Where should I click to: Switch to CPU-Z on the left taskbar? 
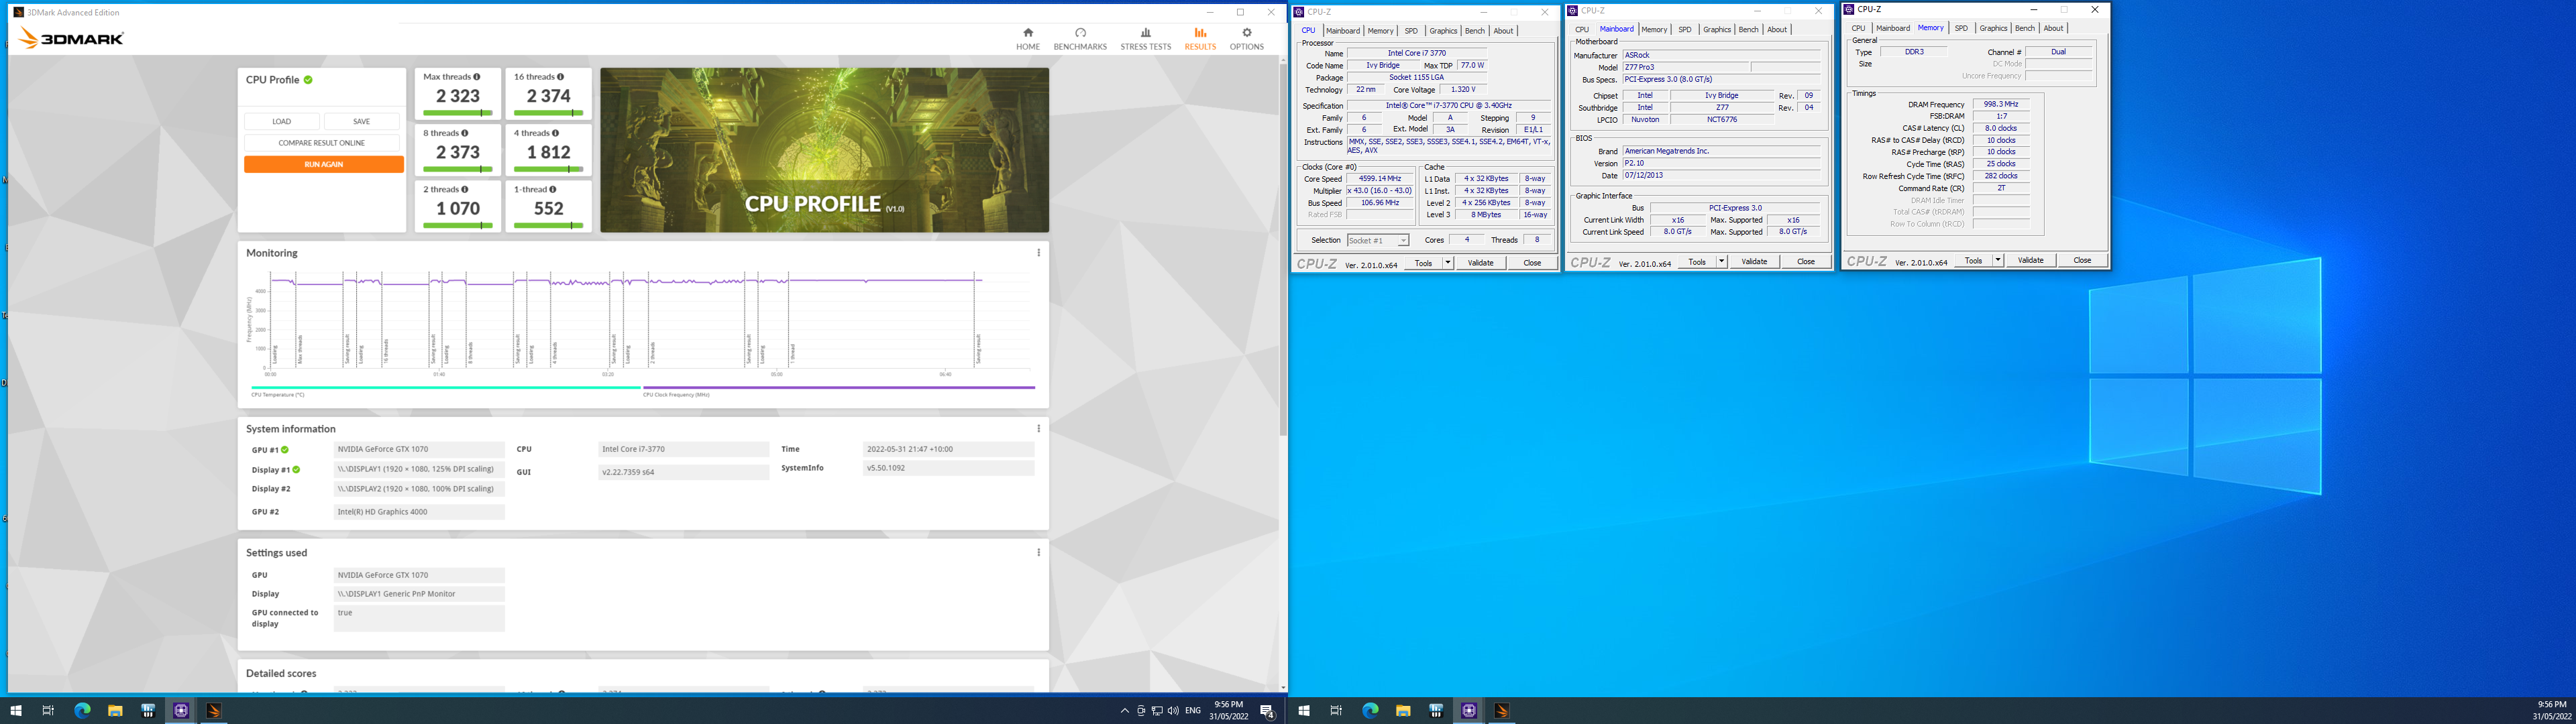tap(181, 711)
